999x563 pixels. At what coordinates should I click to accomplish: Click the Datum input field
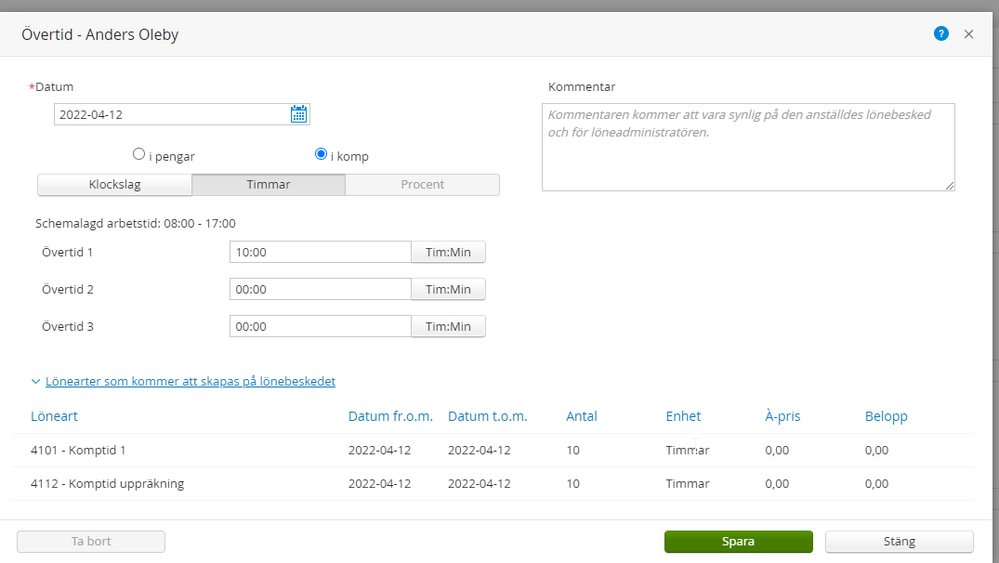coord(170,114)
